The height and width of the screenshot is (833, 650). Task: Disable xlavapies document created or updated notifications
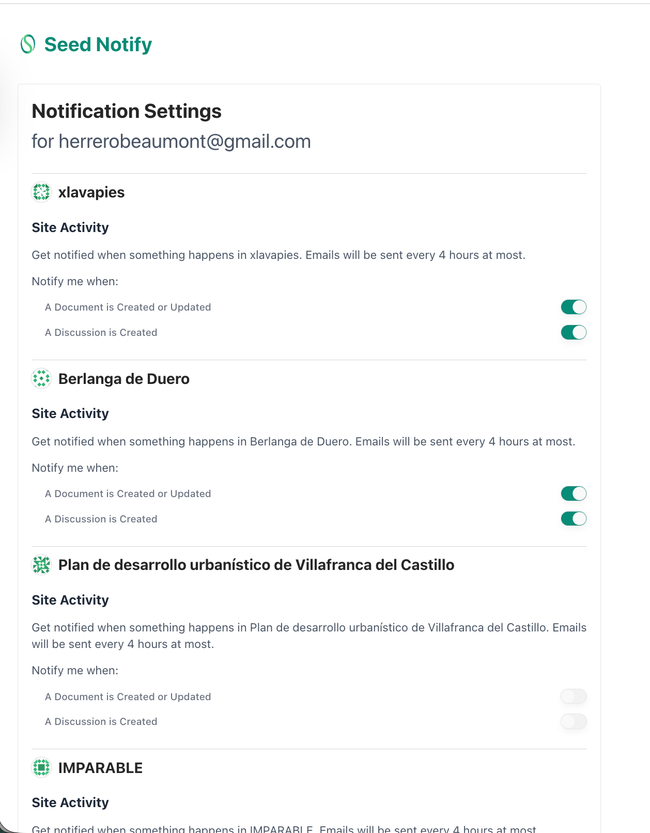[x=573, y=307]
